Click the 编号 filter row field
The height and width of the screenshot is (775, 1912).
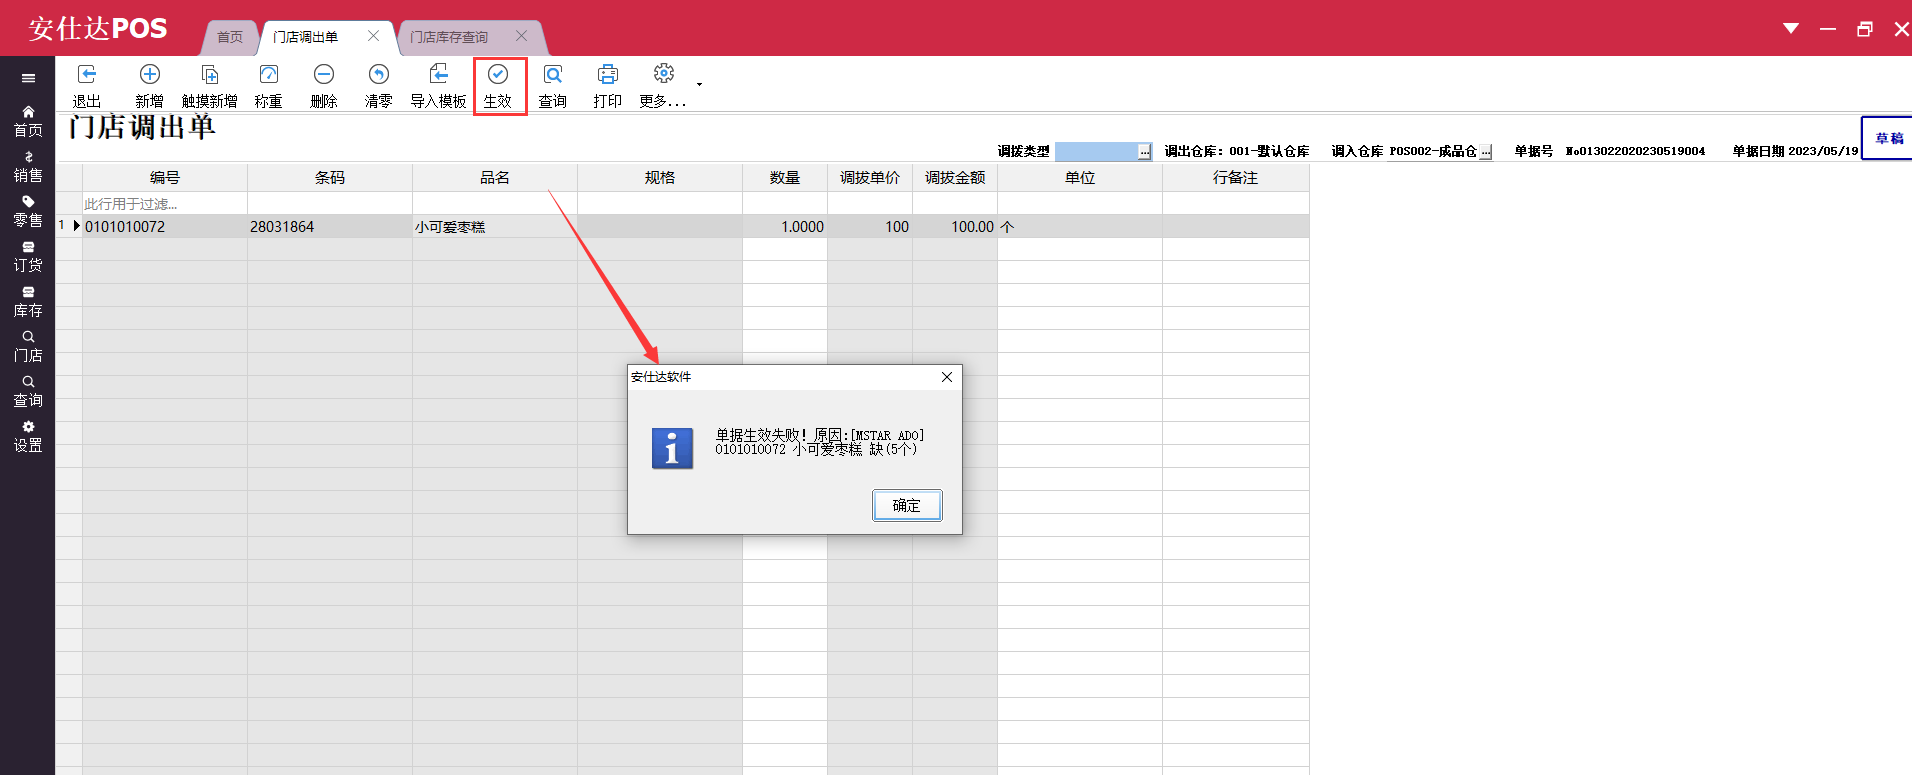pos(165,203)
